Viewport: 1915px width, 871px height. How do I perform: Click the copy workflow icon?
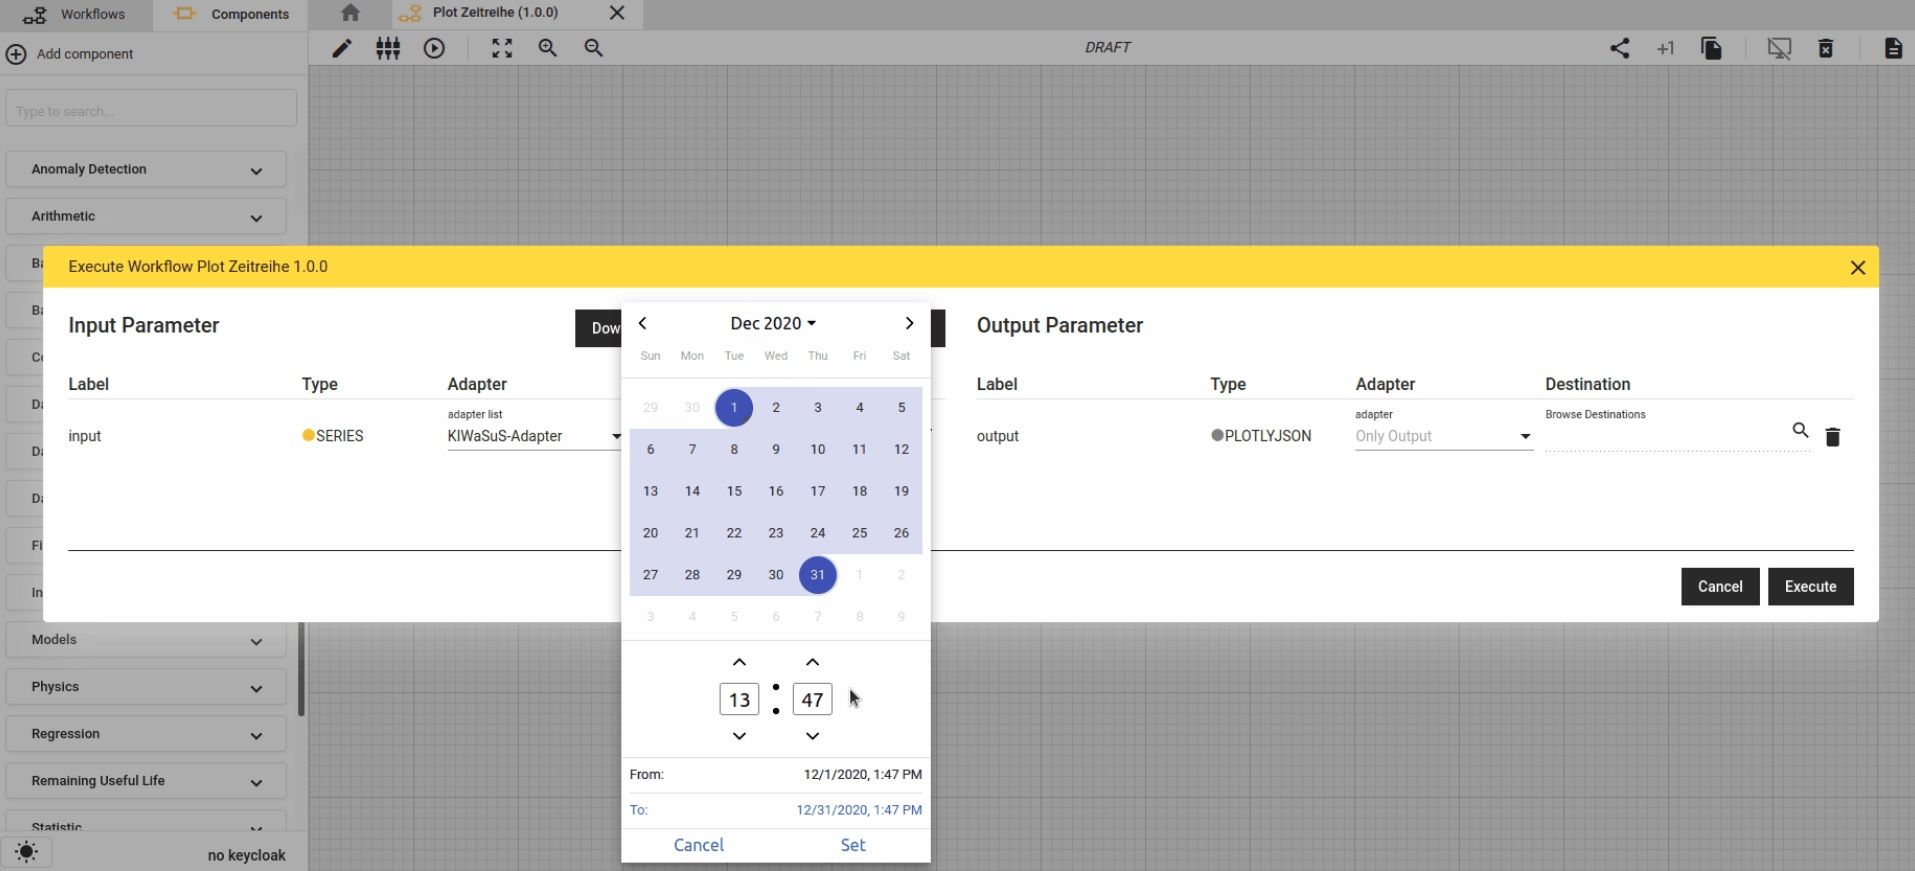(1711, 48)
